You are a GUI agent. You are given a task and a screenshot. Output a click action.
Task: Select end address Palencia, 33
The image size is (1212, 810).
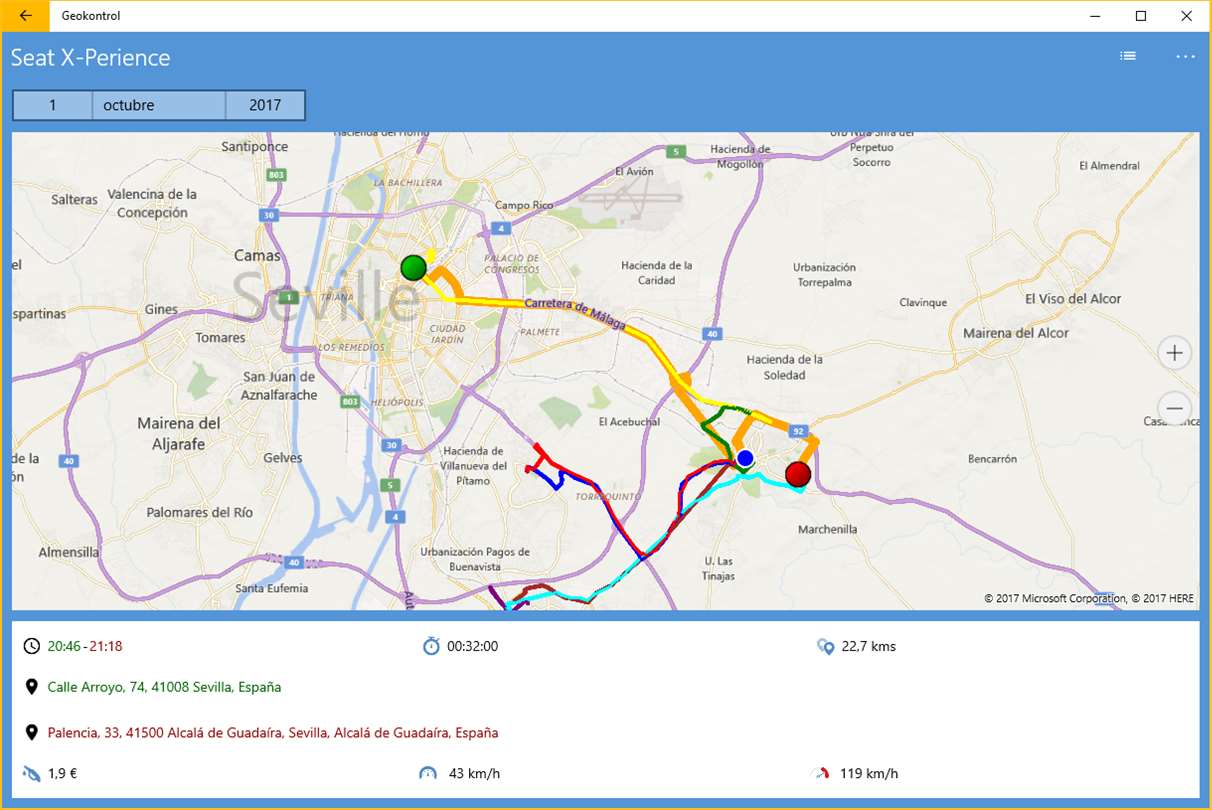tap(273, 733)
